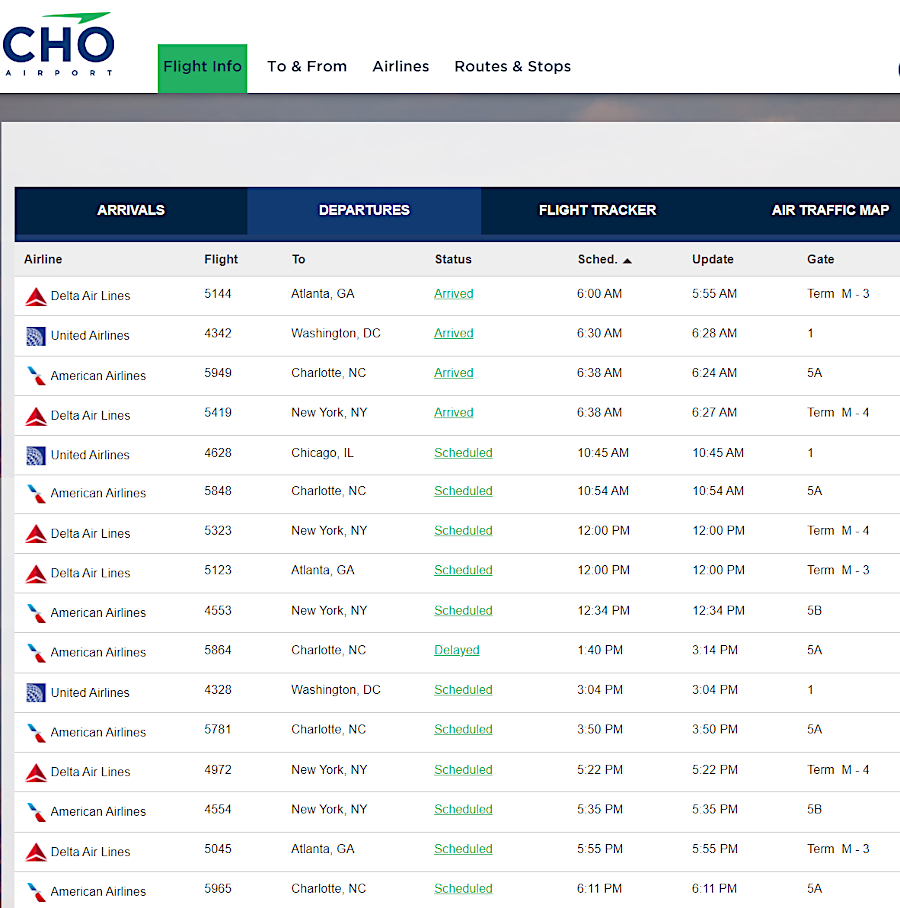Viewport: 900px width, 908px height.
Task: Switch to the ARRIVALS tab
Action: tap(131, 210)
